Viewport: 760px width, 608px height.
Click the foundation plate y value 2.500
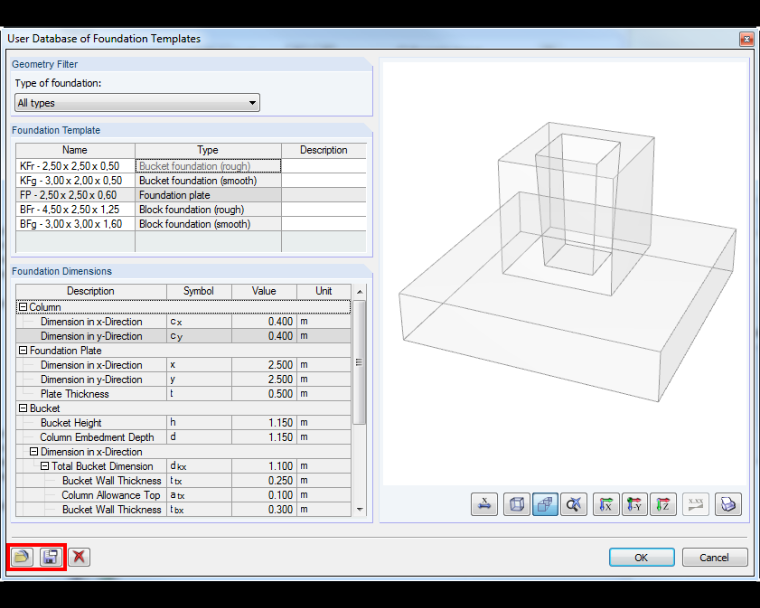tap(264, 379)
